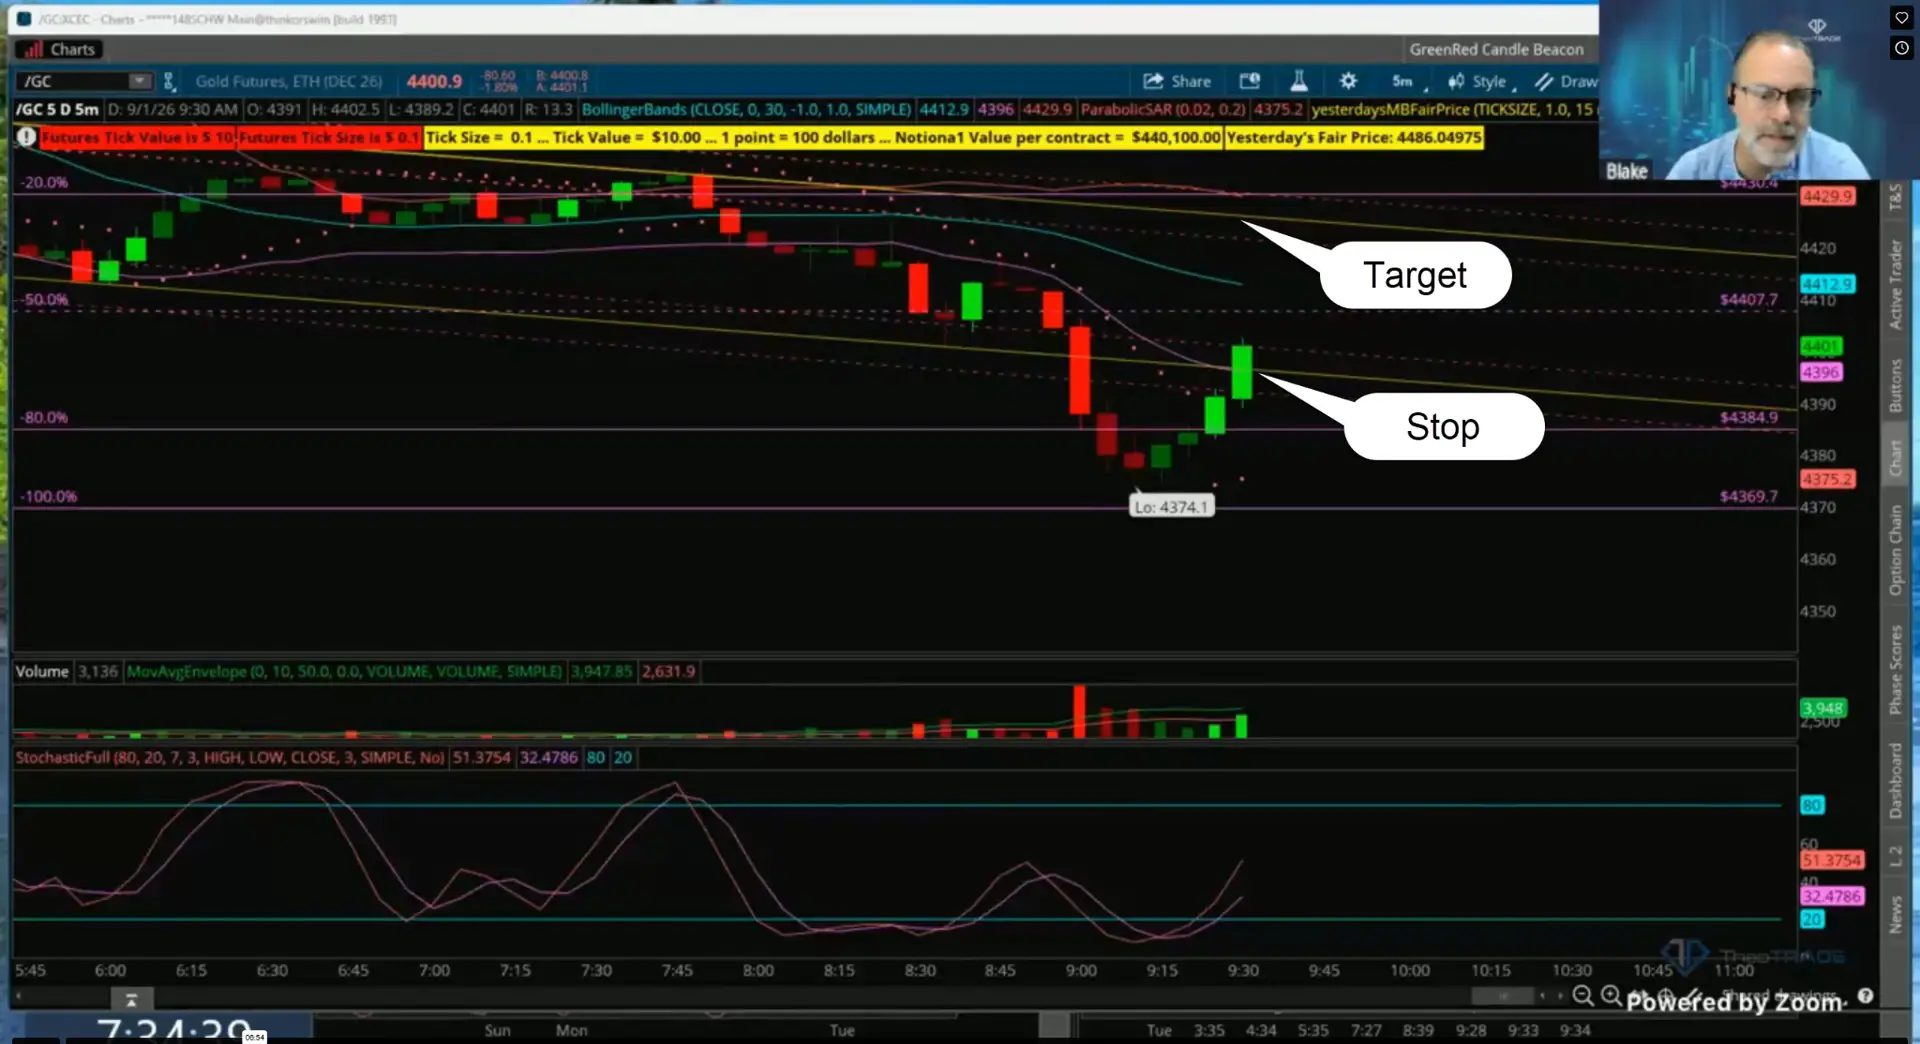
Task: Click the chart help question mark icon
Action: point(1865,995)
